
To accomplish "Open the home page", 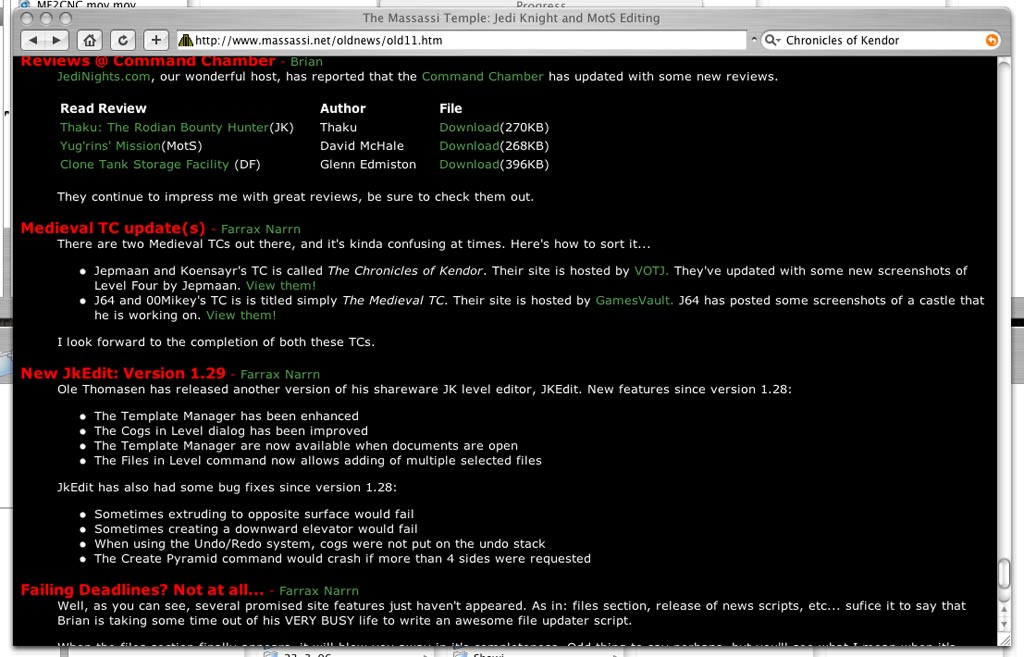I will pyautogui.click(x=89, y=40).
